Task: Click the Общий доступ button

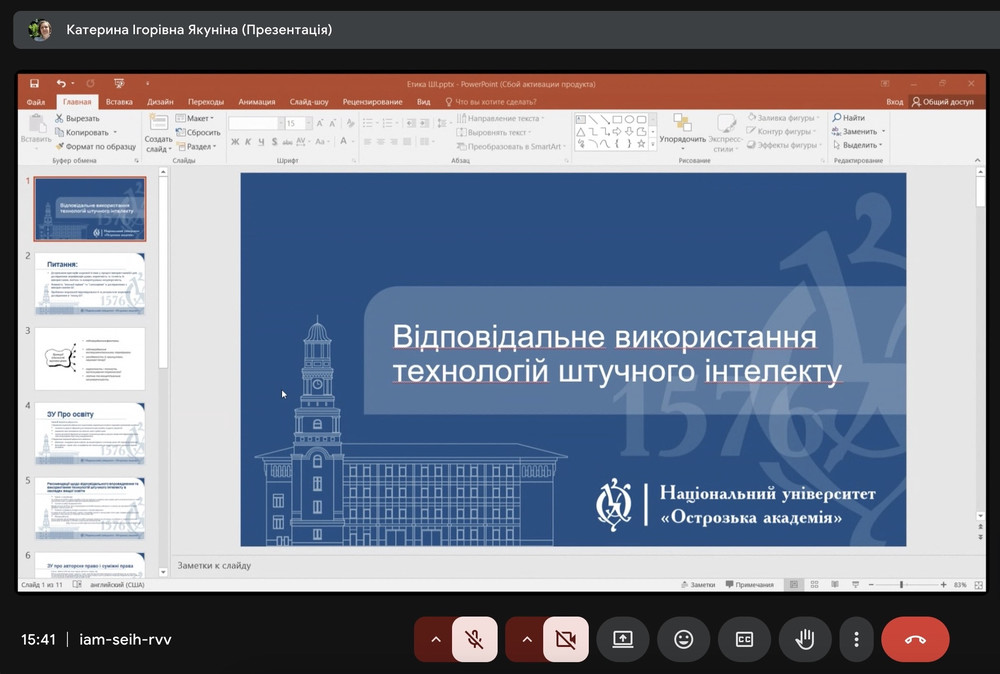Action: pyautogui.click(x=942, y=102)
